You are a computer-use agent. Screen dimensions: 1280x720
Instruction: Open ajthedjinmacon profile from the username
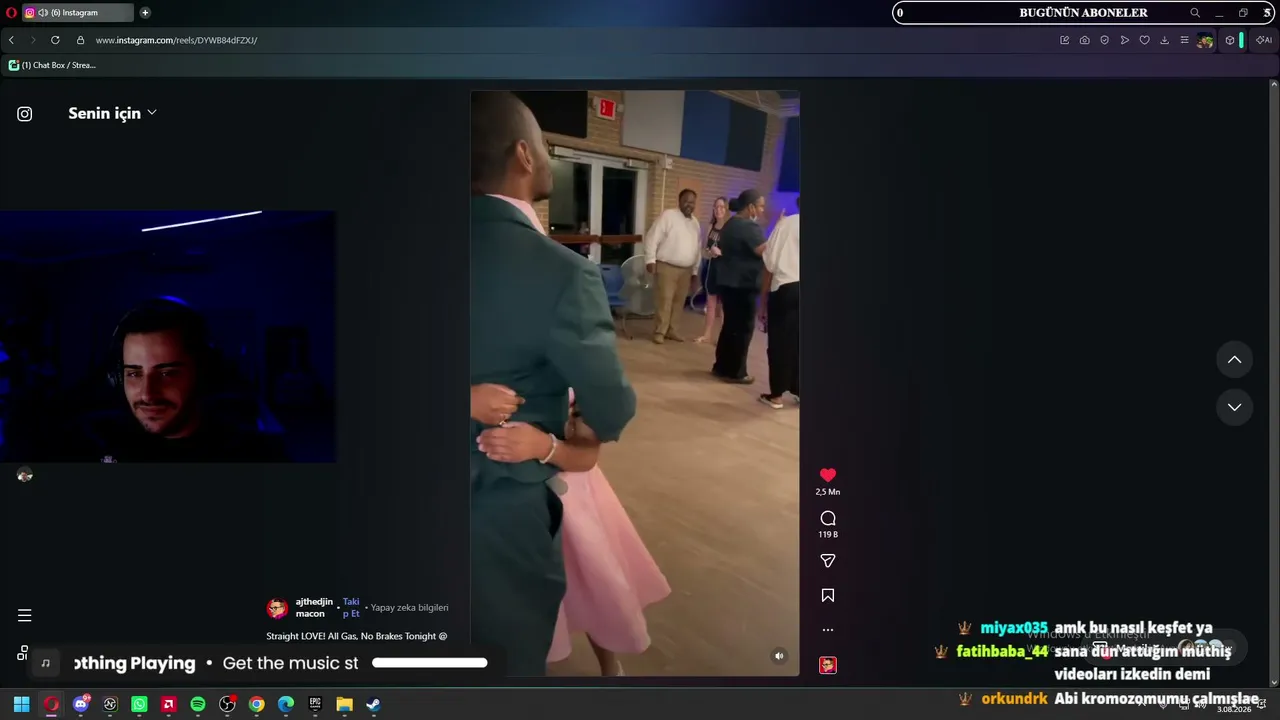tap(314, 607)
